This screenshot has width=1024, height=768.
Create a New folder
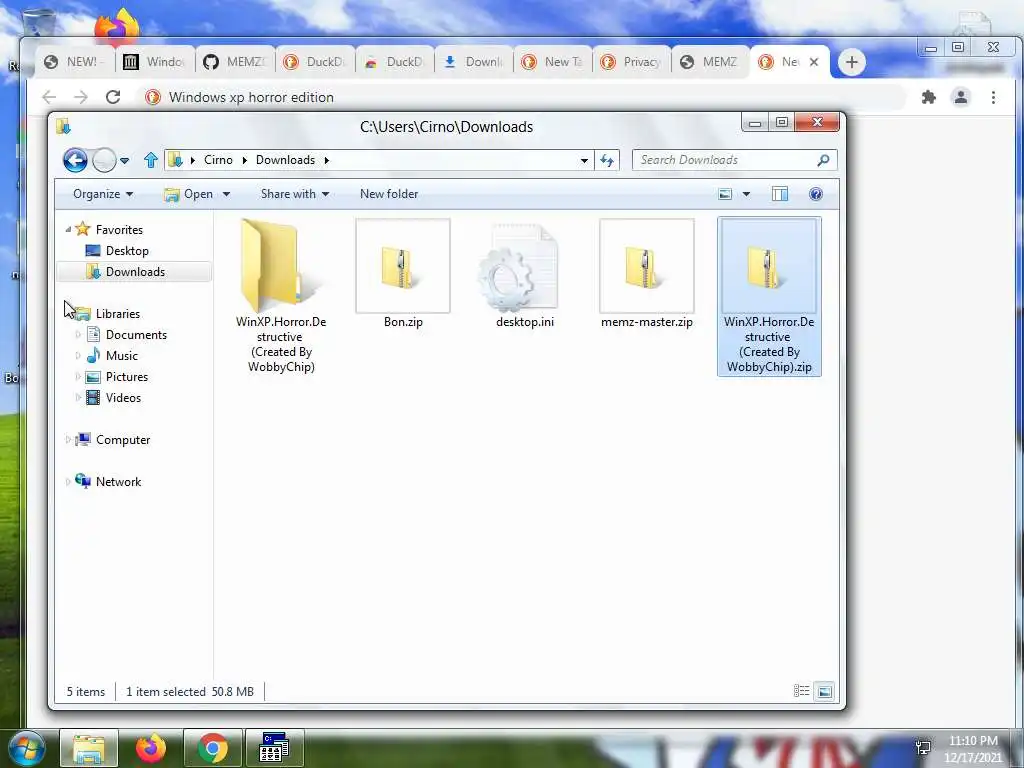click(x=389, y=194)
